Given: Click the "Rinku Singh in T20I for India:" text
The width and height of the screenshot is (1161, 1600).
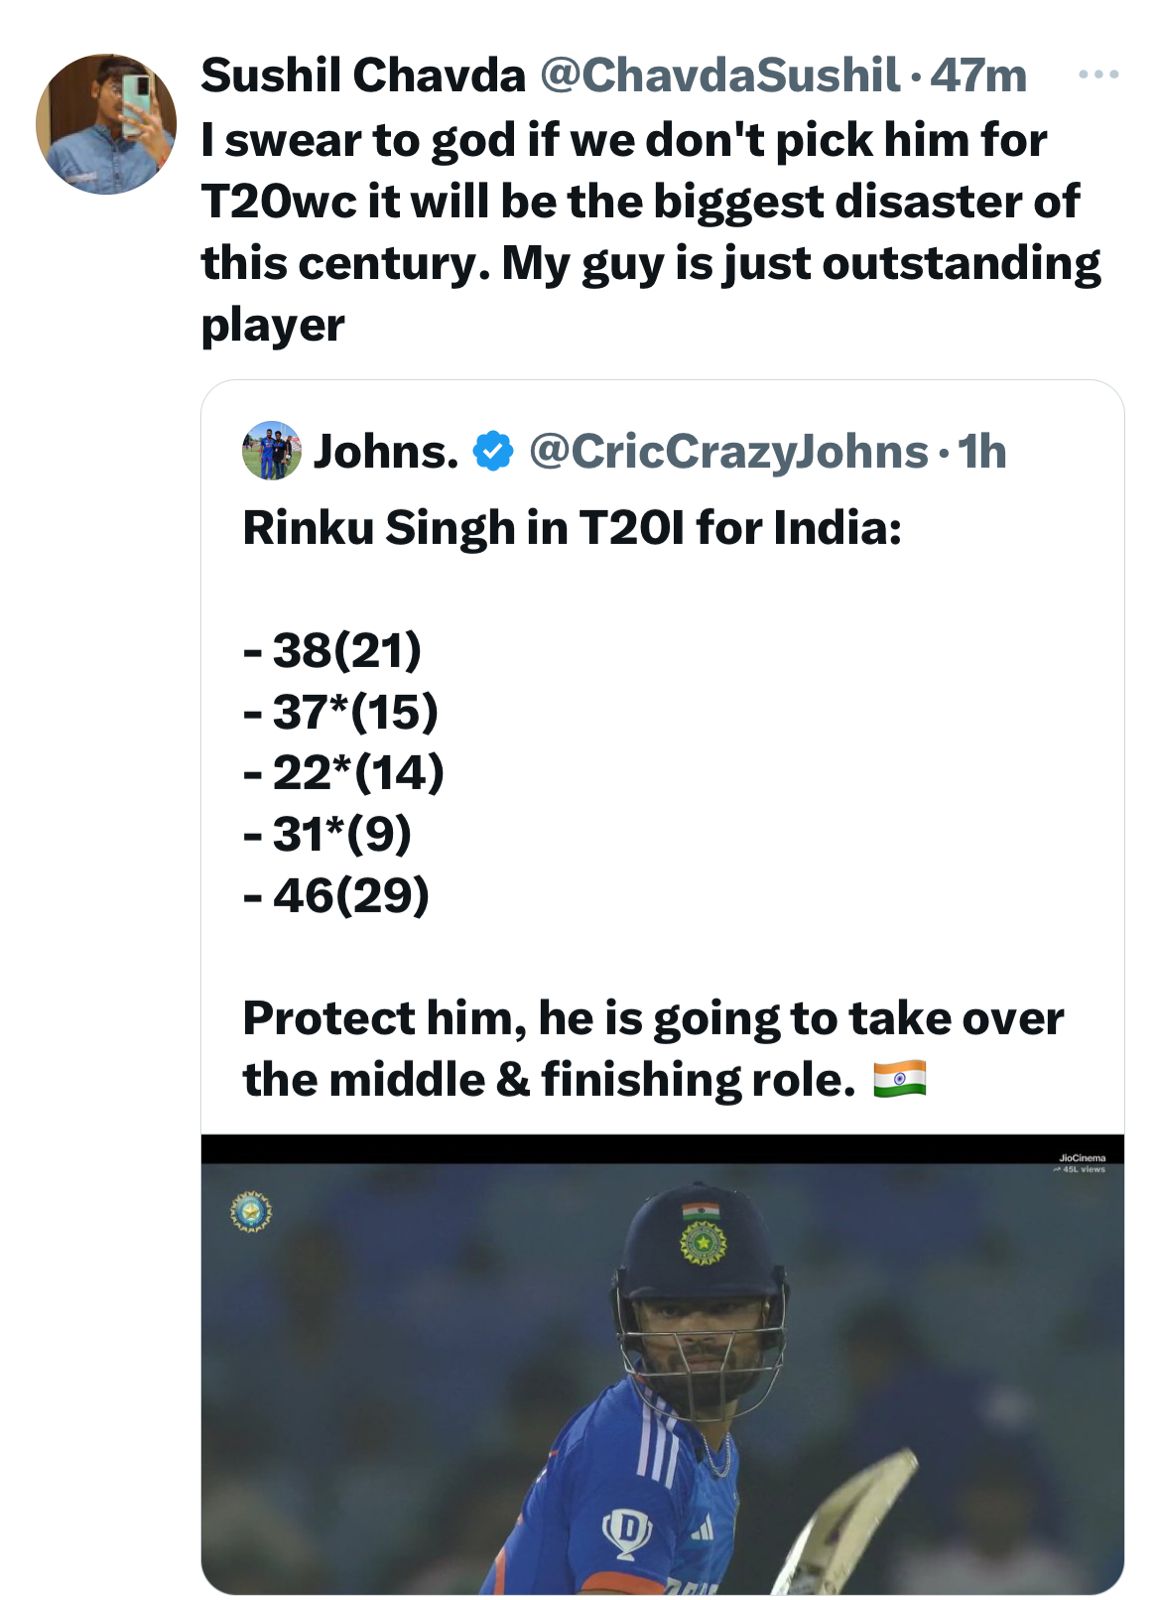Looking at the screenshot, I should tap(572, 527).
